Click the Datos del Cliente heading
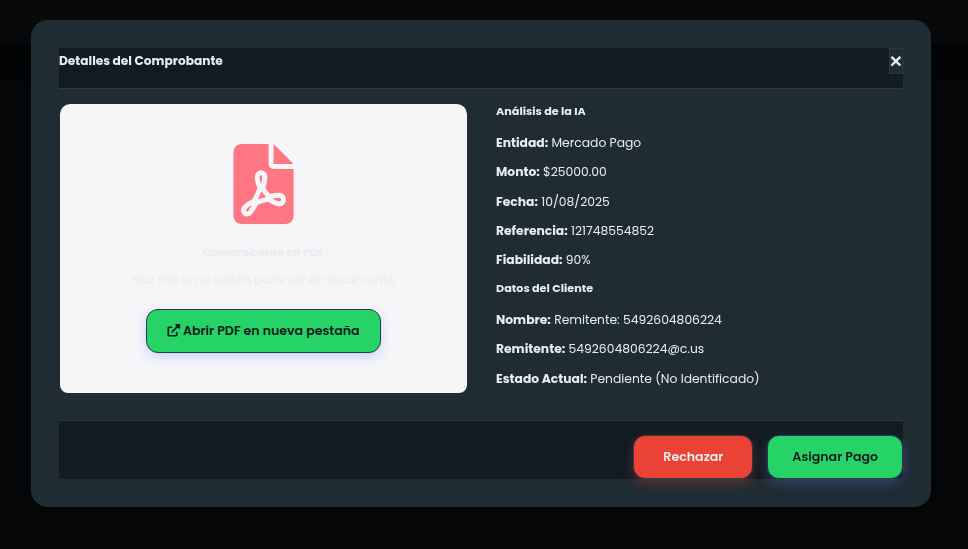Viewport: 968px width, 549px height. (x=544, y=288)
